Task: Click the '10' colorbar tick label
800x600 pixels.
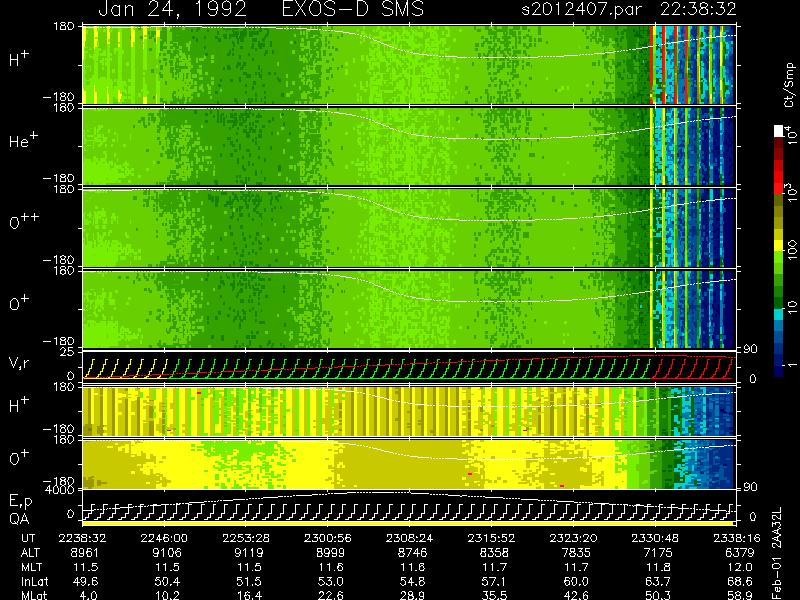Action: pos(791,307)
